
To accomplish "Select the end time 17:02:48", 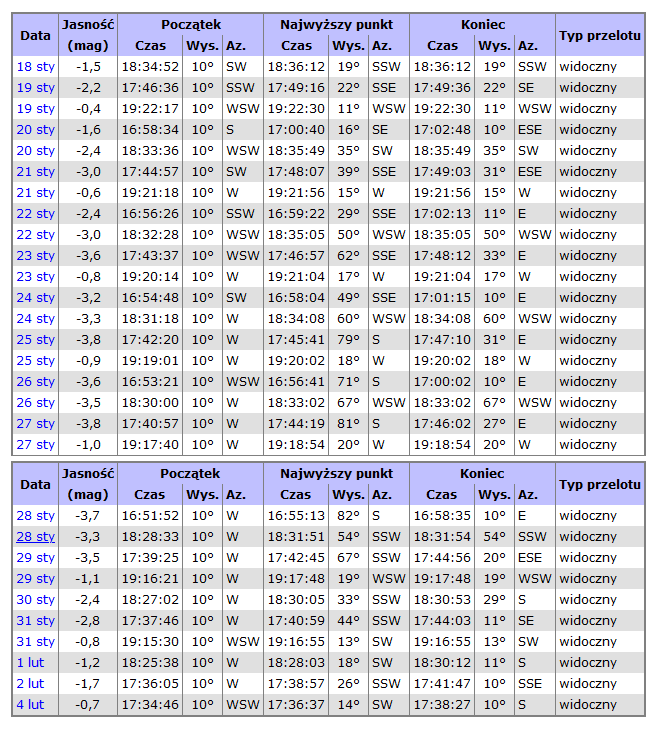I will click(x=442, y=130).
